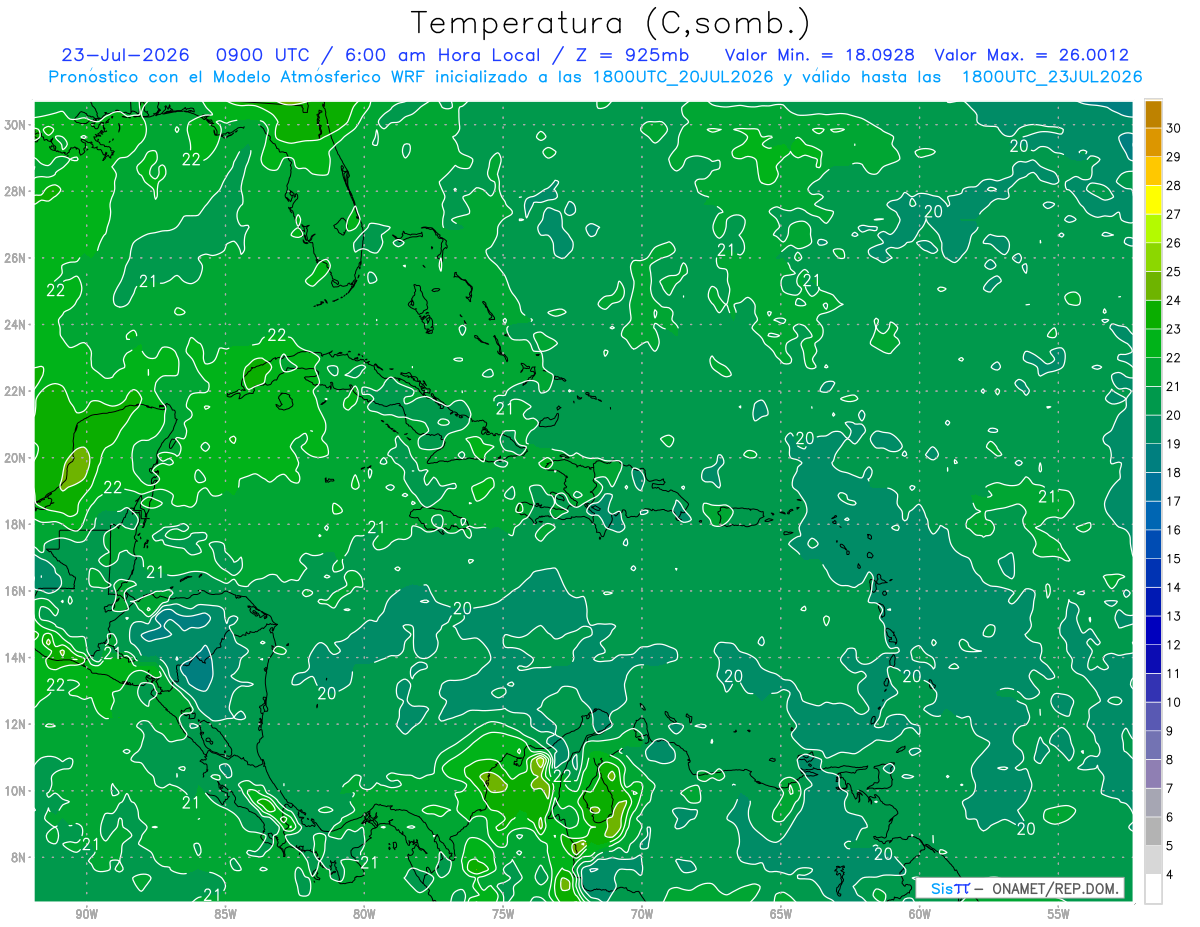Click the 20N latitude axis label
This screenshot has height=927, width=1200.
tap(17, 458)
